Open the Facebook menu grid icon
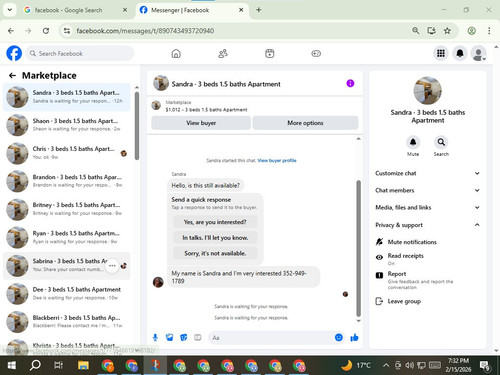 click(441, 53)
